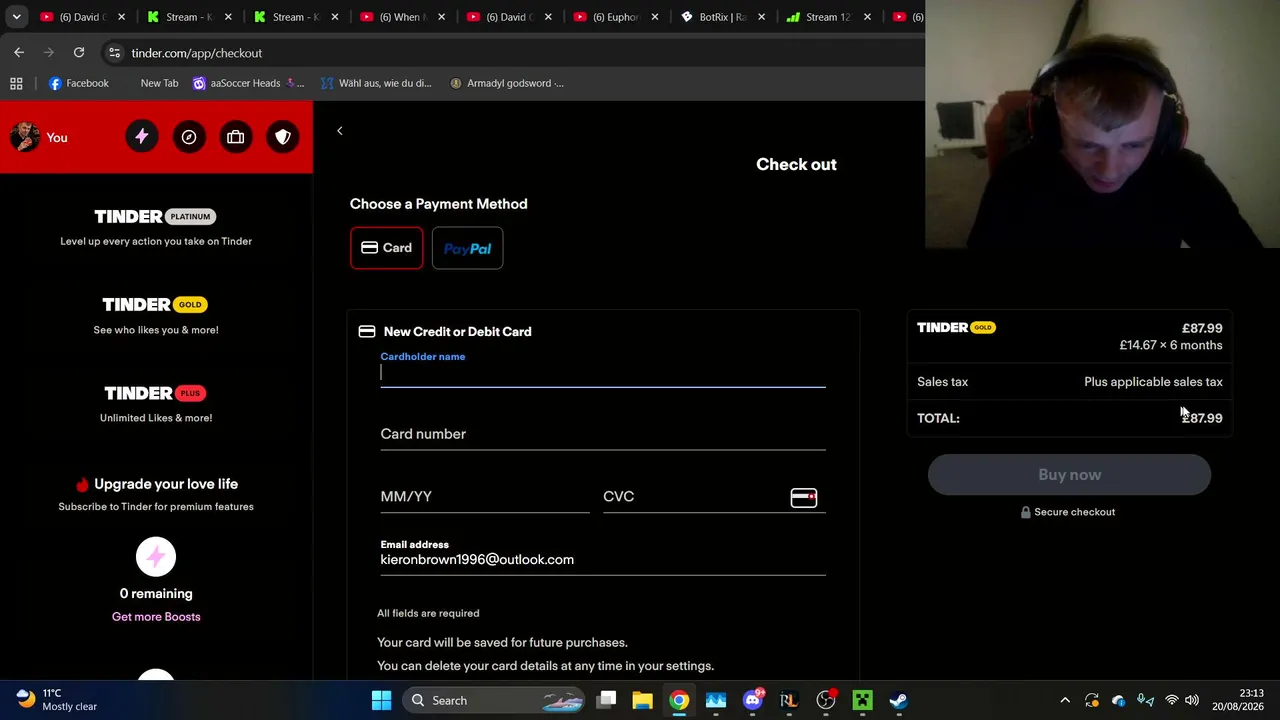Close the BotRix tab

point(761,17)
